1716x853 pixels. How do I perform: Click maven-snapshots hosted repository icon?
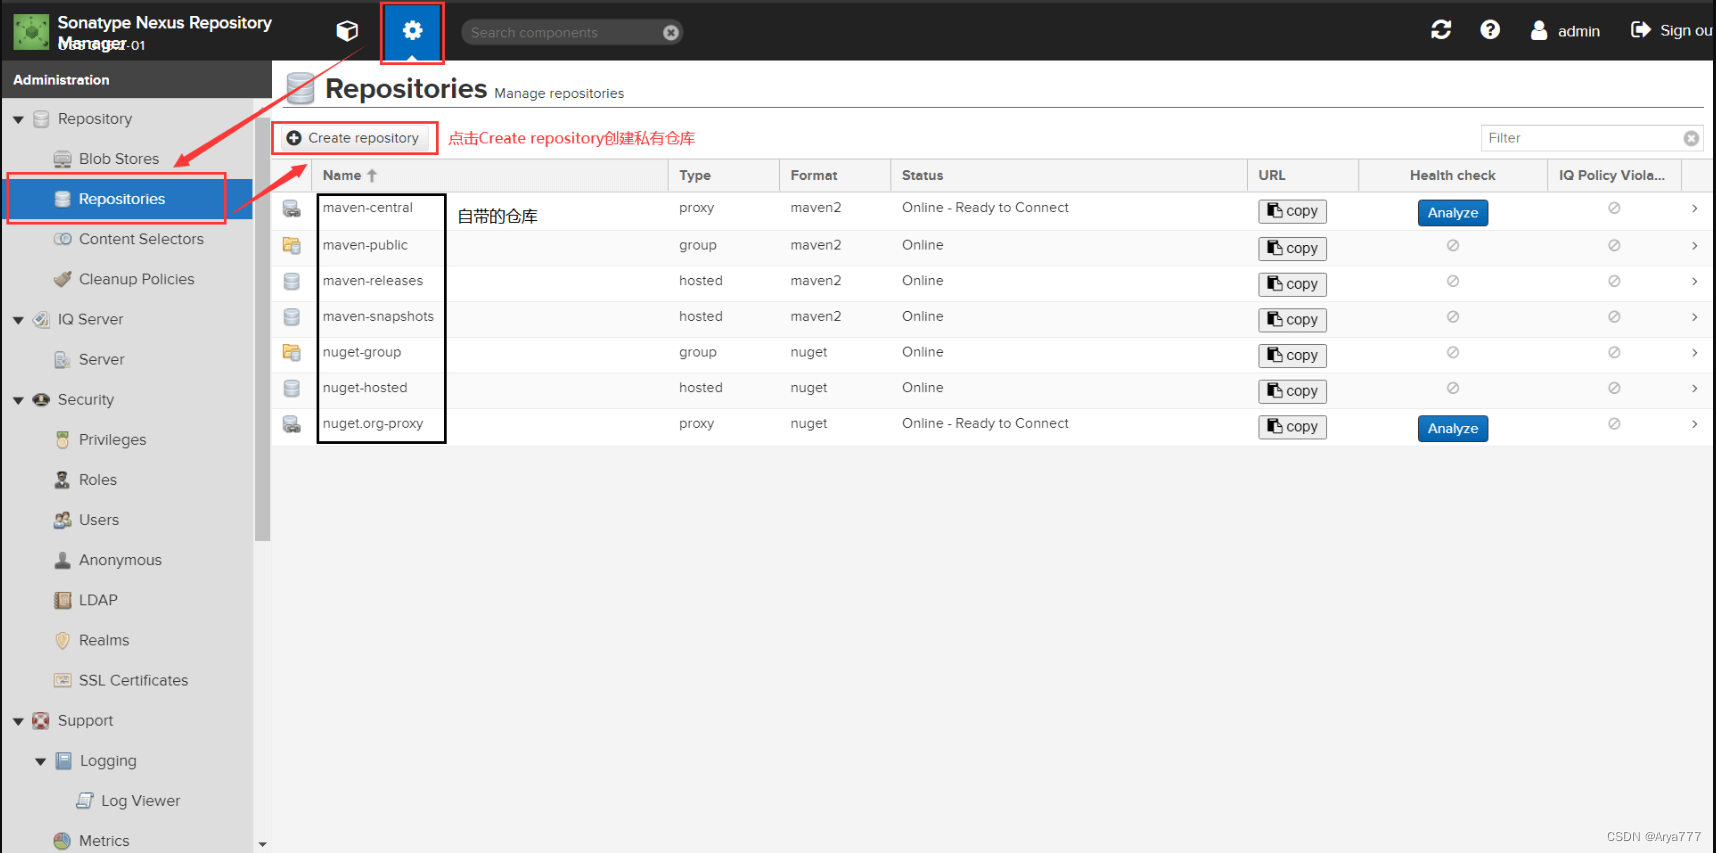point(292,317)
